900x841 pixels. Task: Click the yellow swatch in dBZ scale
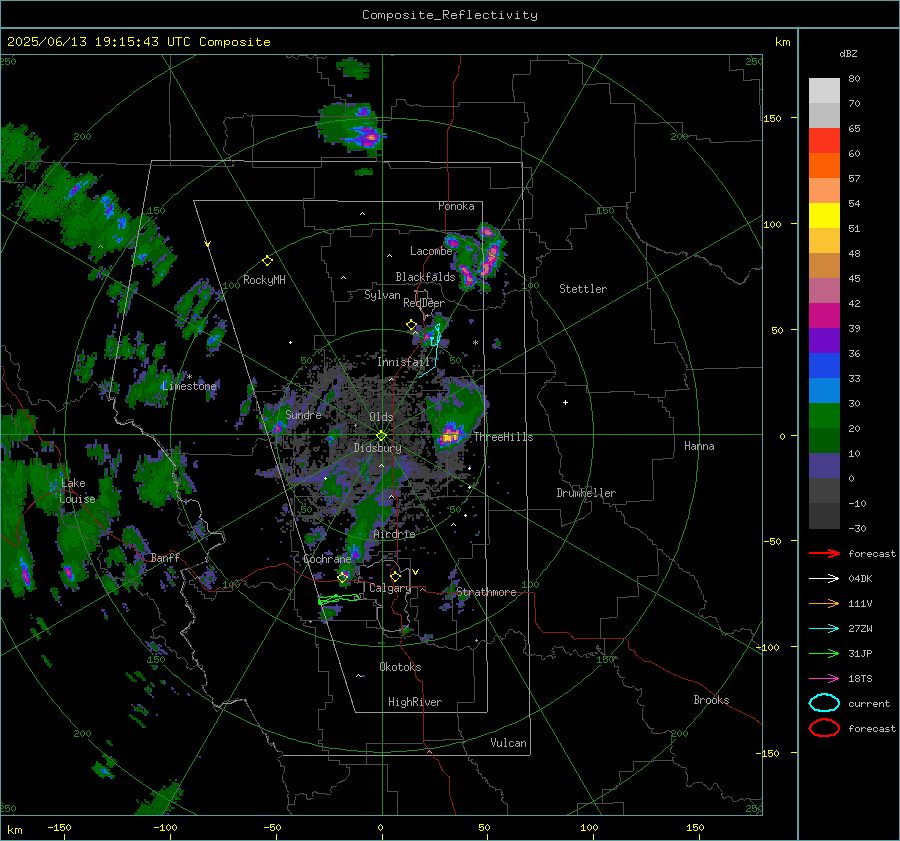[824, 216]
